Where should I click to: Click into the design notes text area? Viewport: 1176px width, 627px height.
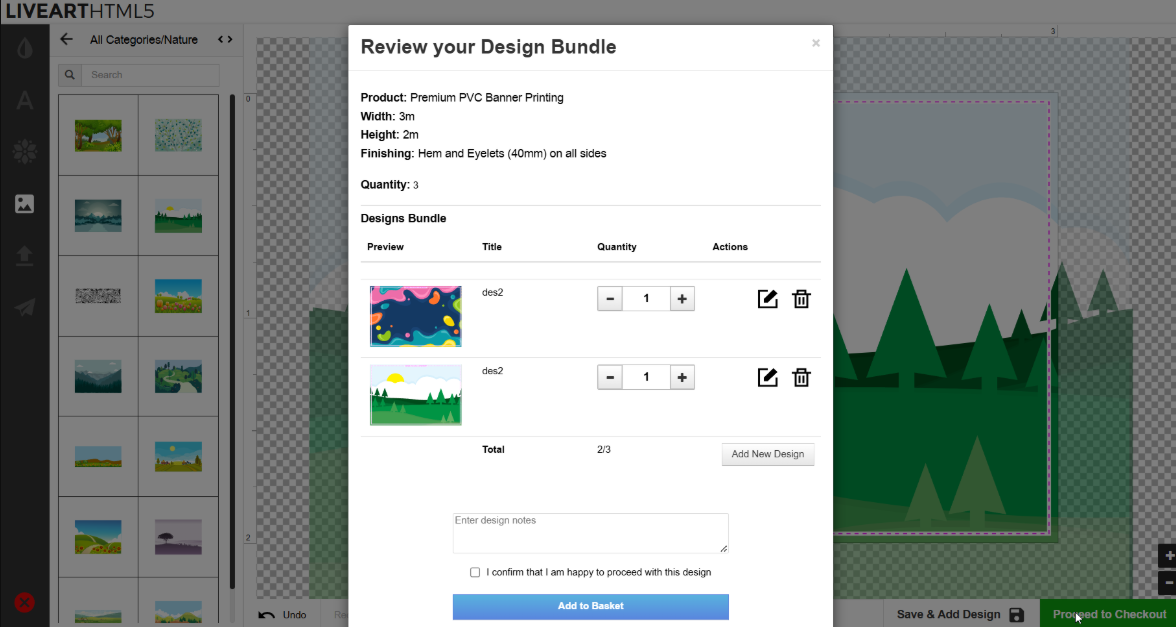590,533
